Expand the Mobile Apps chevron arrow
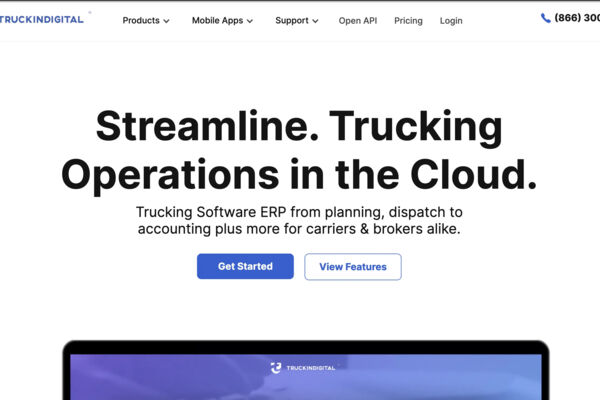This screenshot has width=600, height=400. 250,21
